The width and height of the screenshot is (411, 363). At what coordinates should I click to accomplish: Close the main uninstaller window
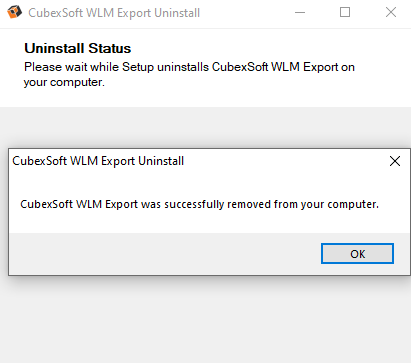(x=391, y=13)
